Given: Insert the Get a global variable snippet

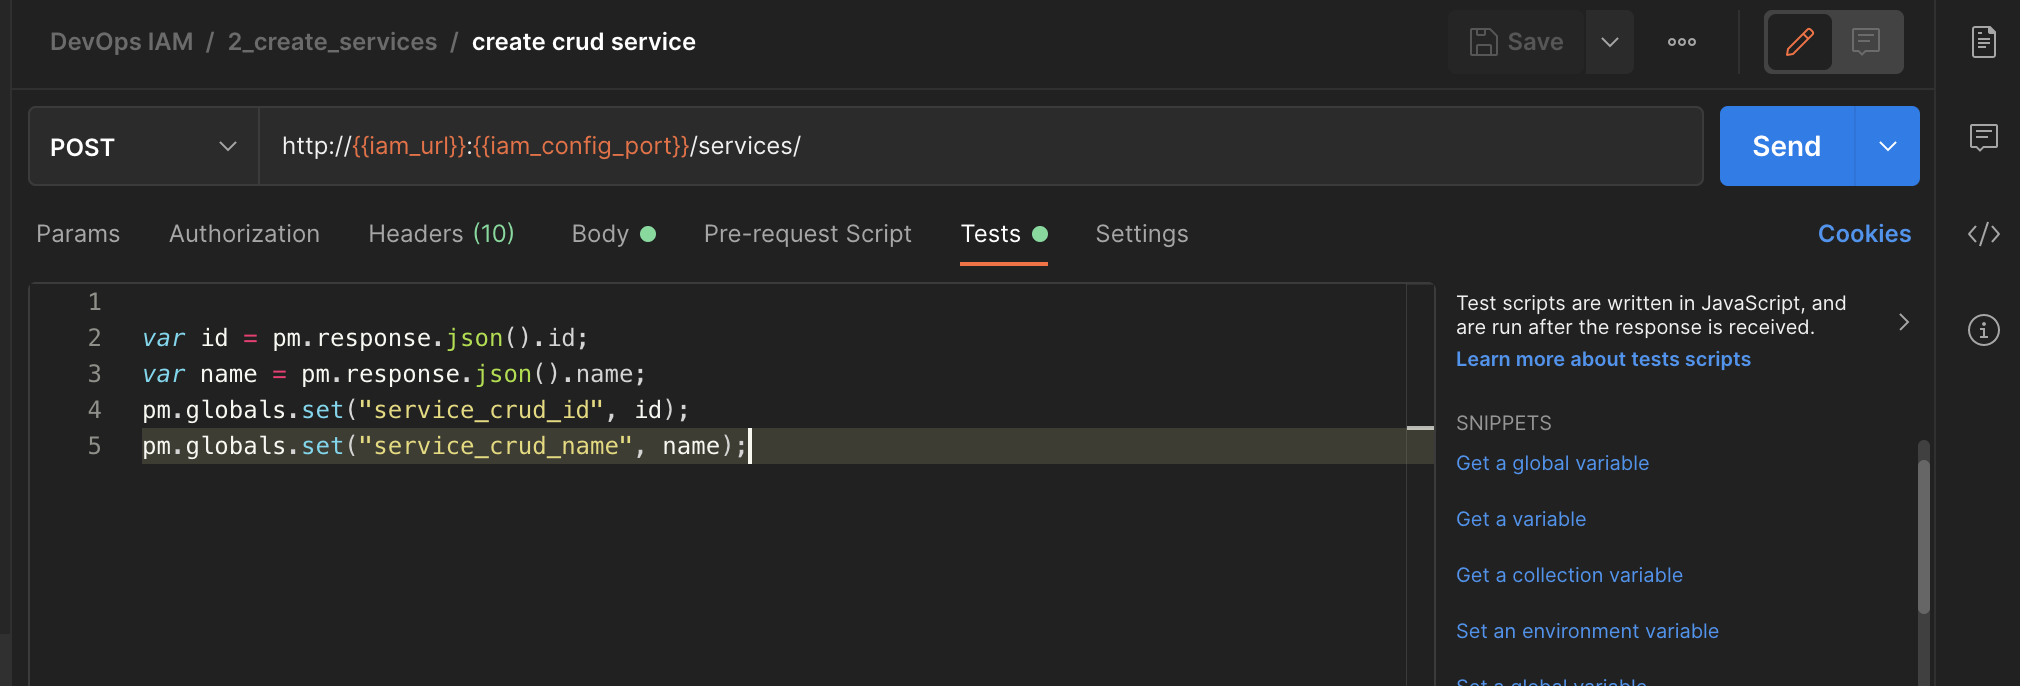Looking at the screenshot, I should pyautogui.click(x=1552, y=463).
